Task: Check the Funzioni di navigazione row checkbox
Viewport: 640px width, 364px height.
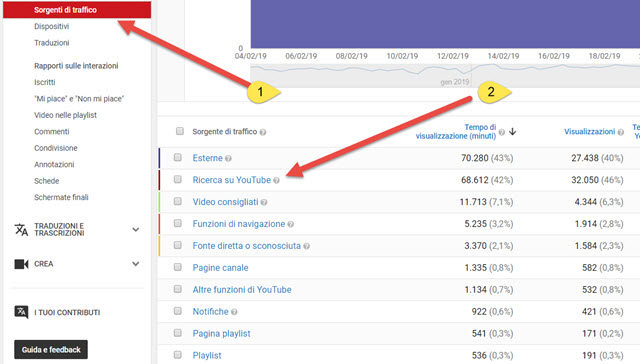Action: (x=178, y=223)
